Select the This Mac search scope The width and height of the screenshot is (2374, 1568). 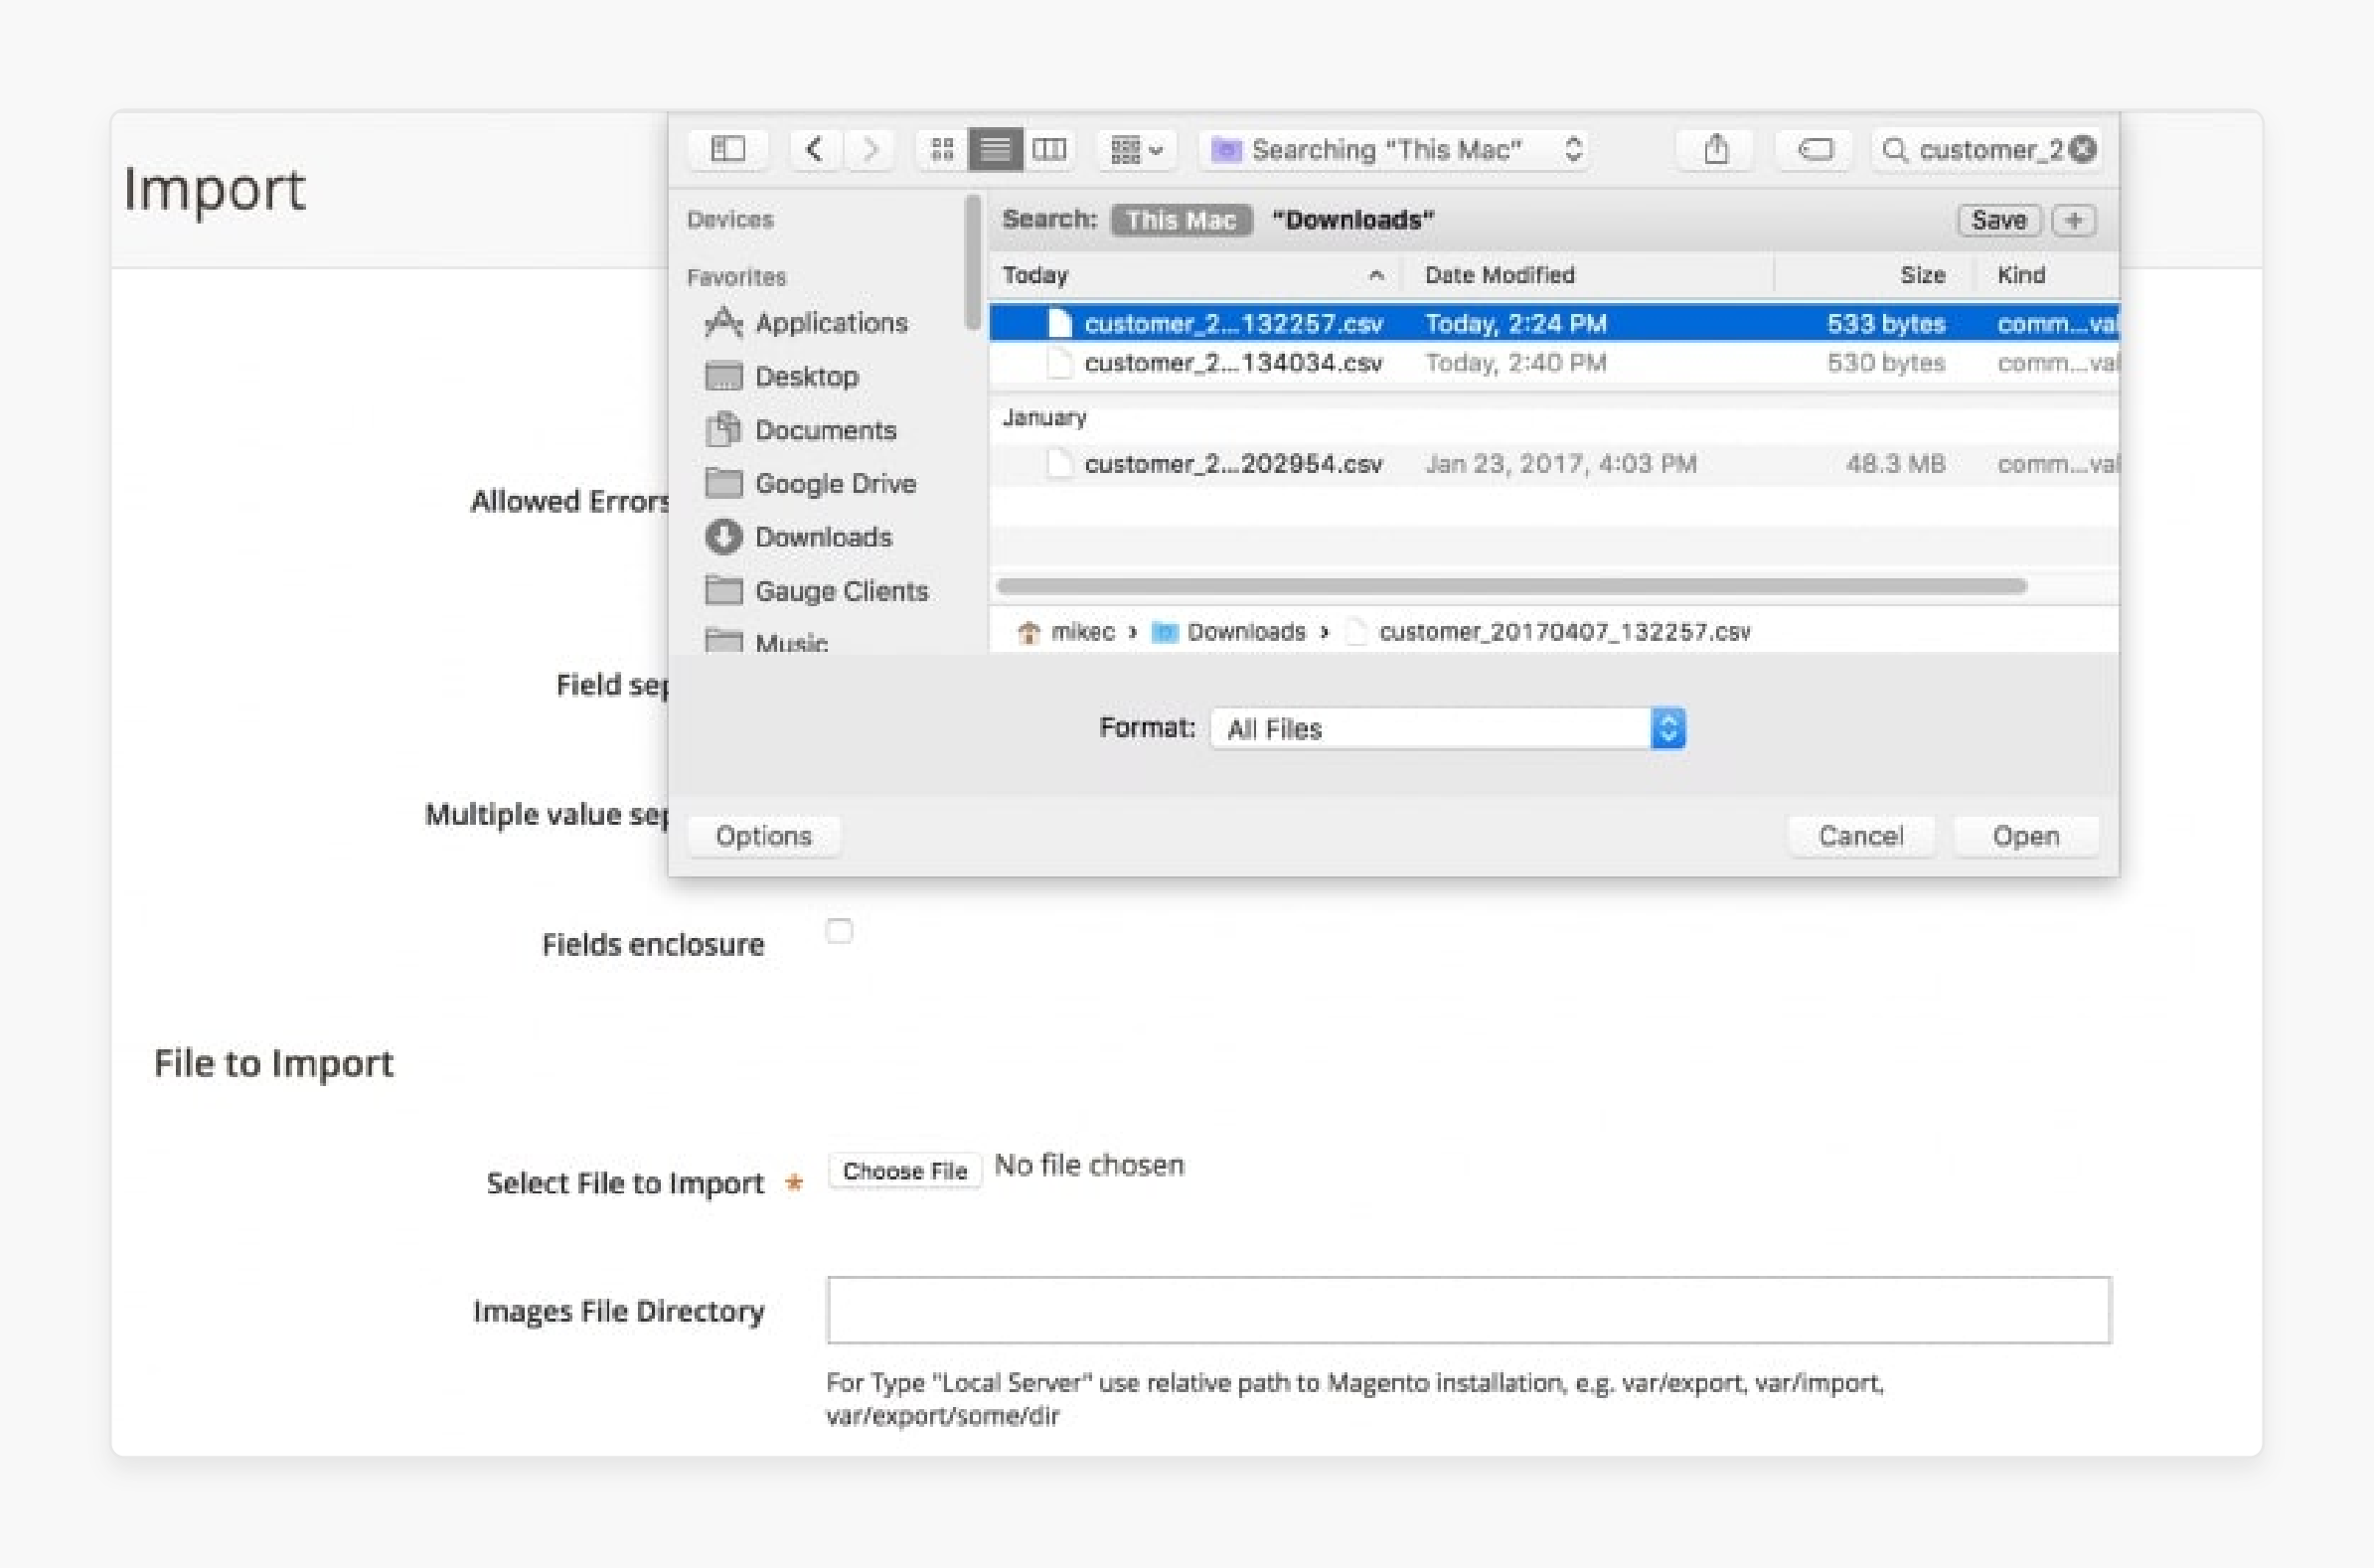[1181, 220]
